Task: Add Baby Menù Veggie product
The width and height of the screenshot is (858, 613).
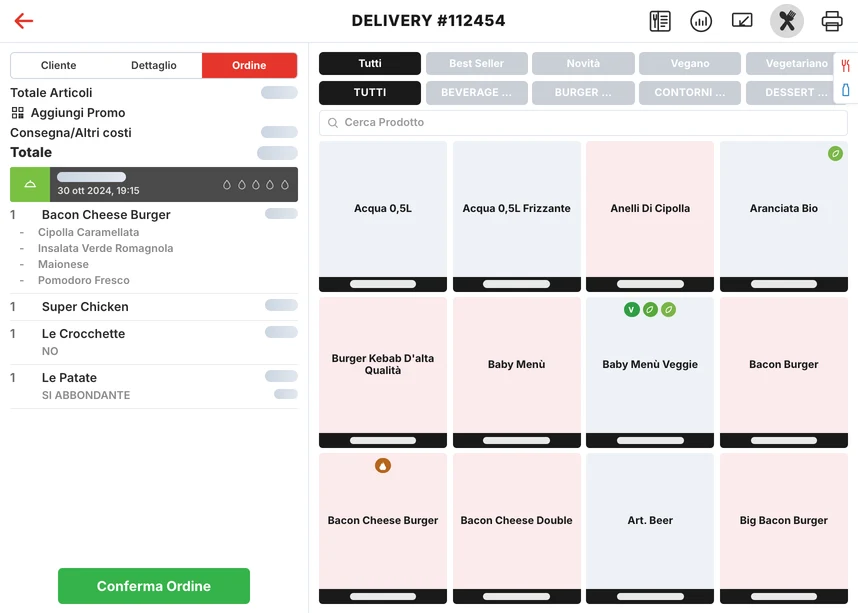Action: pos(650,372)
